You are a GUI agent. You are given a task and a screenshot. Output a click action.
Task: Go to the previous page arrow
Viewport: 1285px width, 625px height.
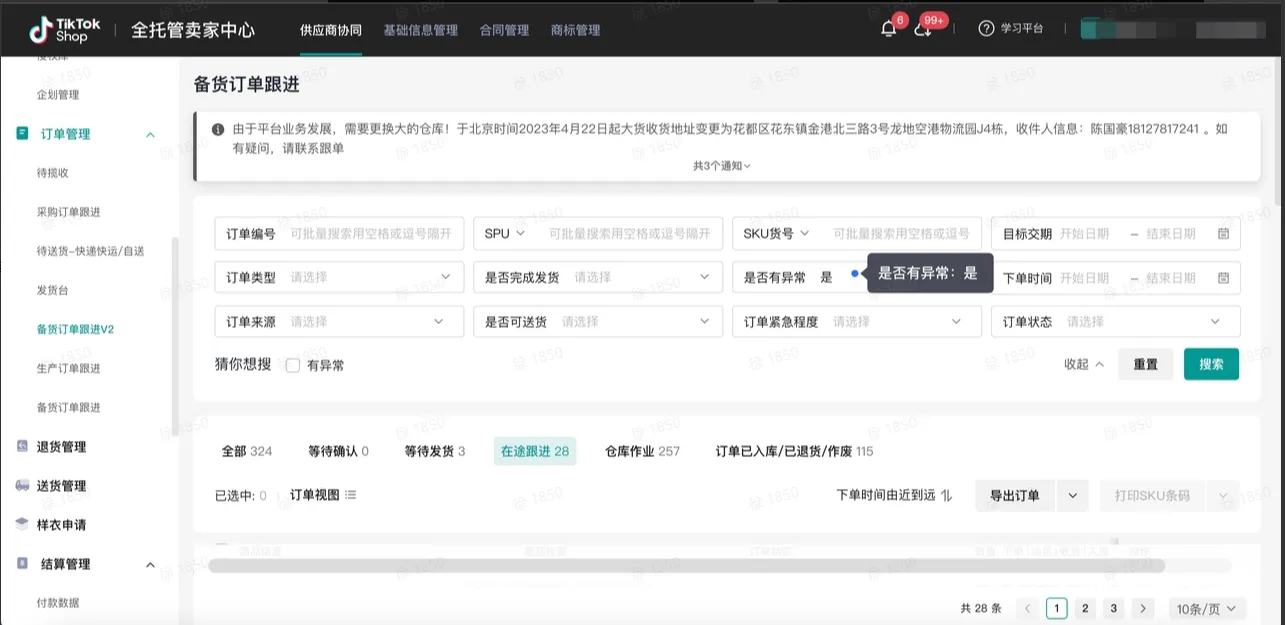pyautogui.click(x=1027, y=608)
